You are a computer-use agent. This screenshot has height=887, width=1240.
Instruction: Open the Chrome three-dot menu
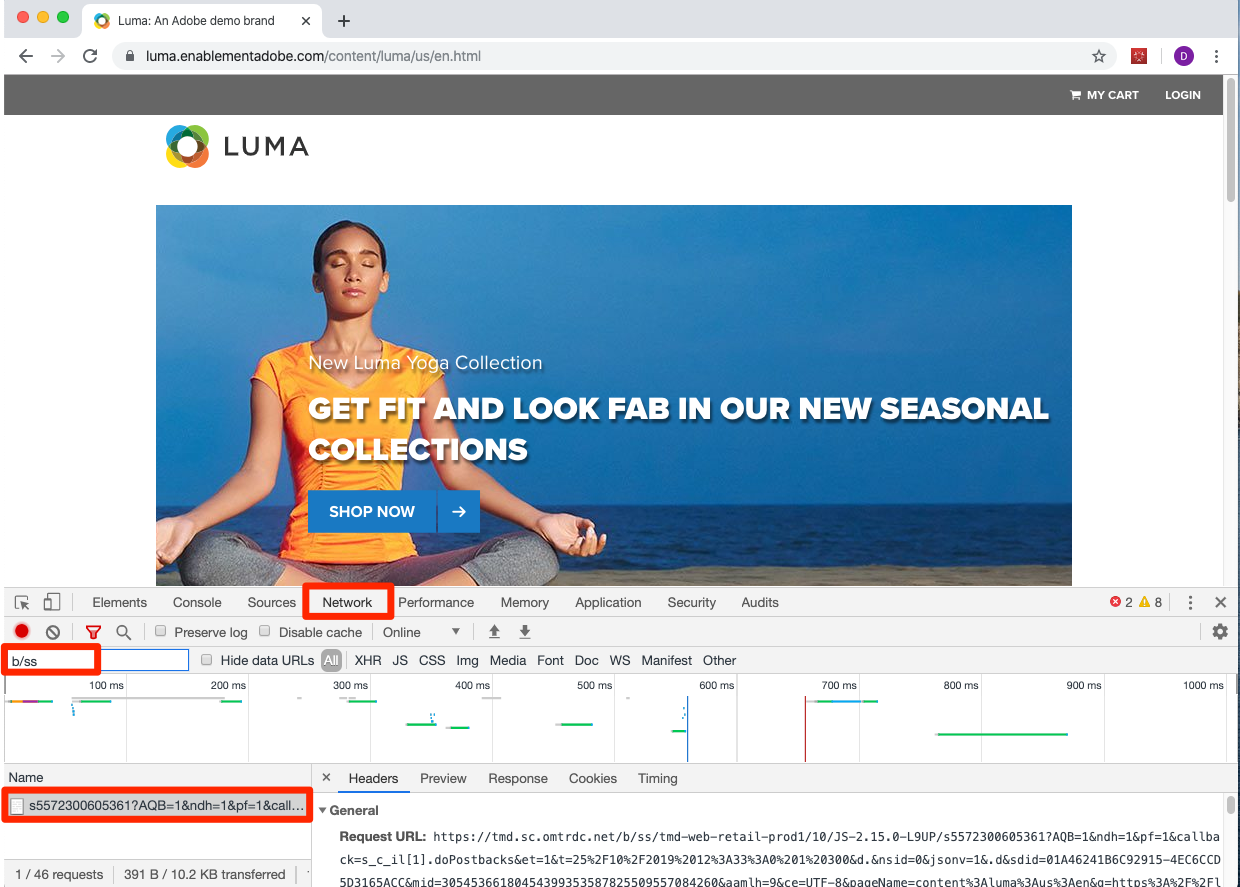(1217, 56)
